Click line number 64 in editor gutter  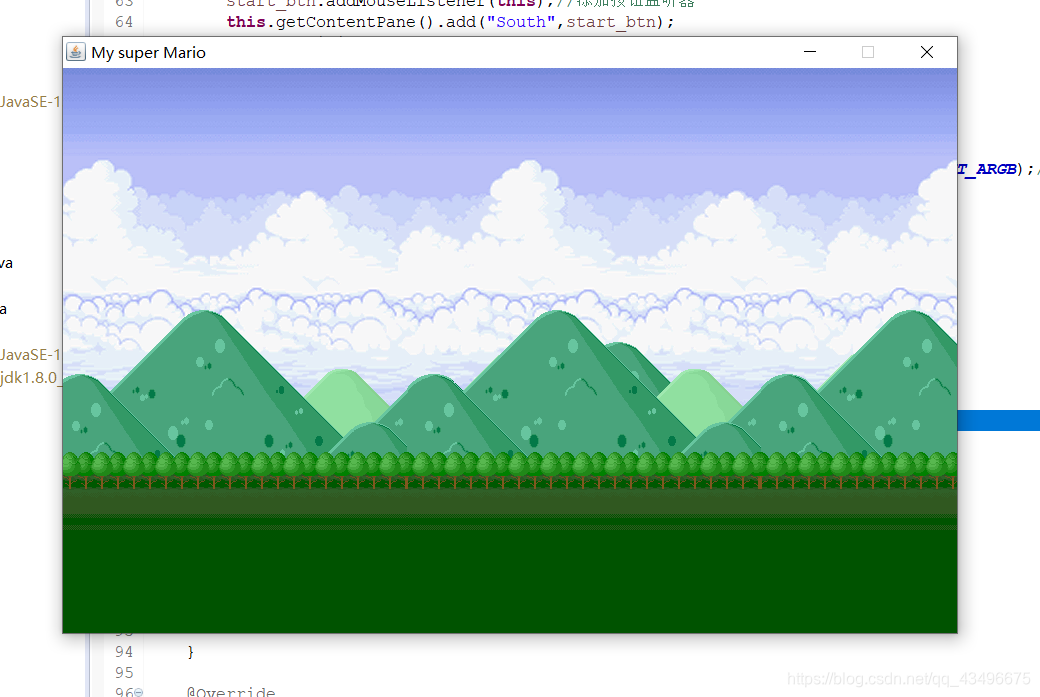124,22
